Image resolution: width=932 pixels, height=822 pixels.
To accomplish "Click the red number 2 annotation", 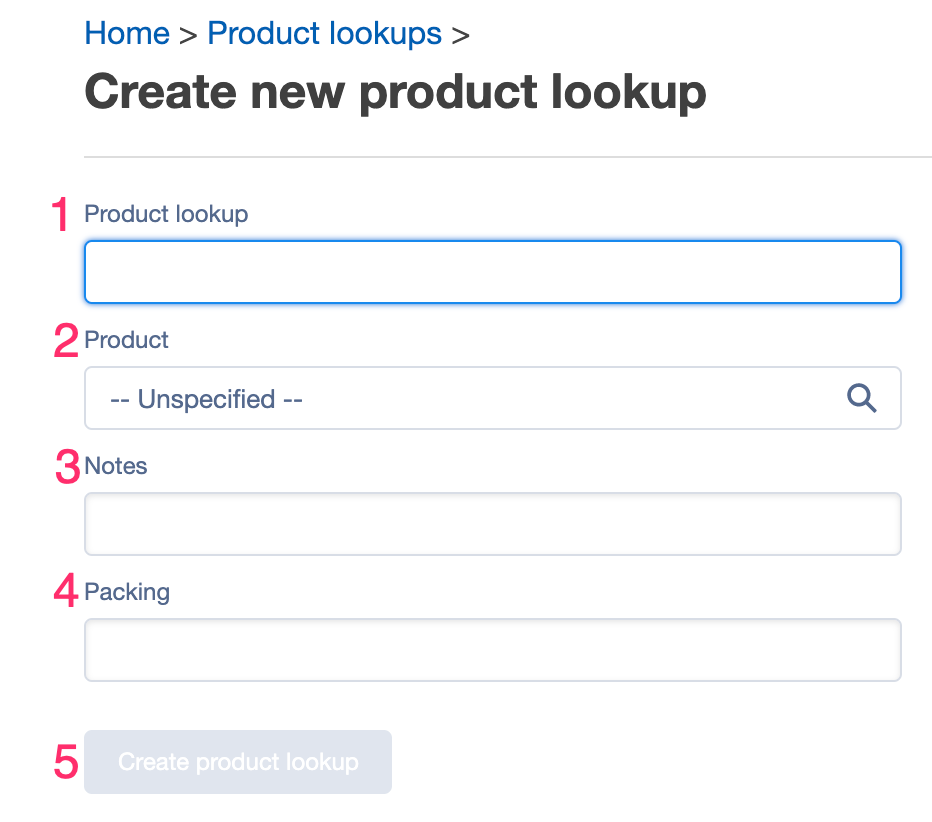I will tap(65, 340).
